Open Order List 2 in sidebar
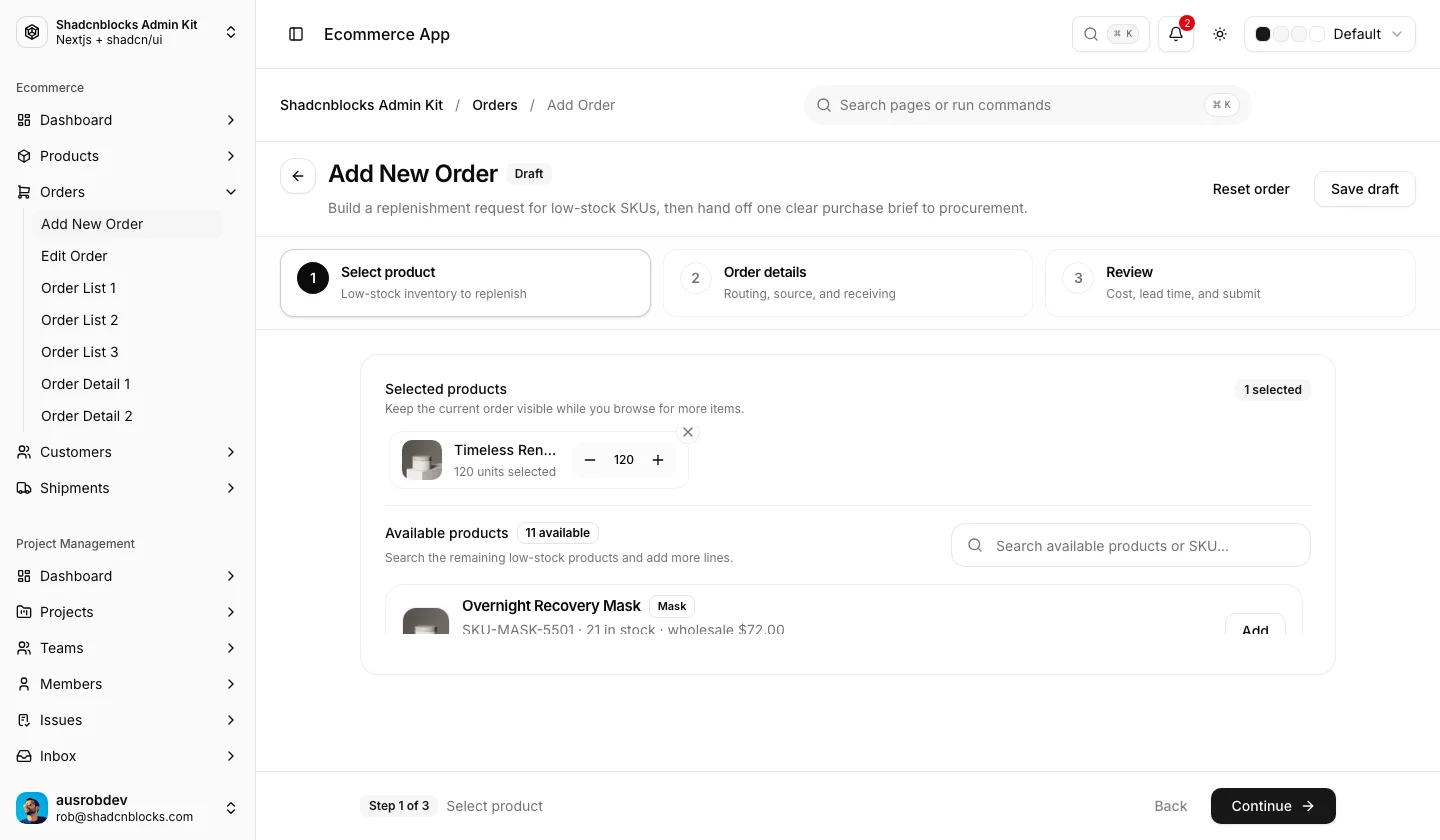 (79, 320)
